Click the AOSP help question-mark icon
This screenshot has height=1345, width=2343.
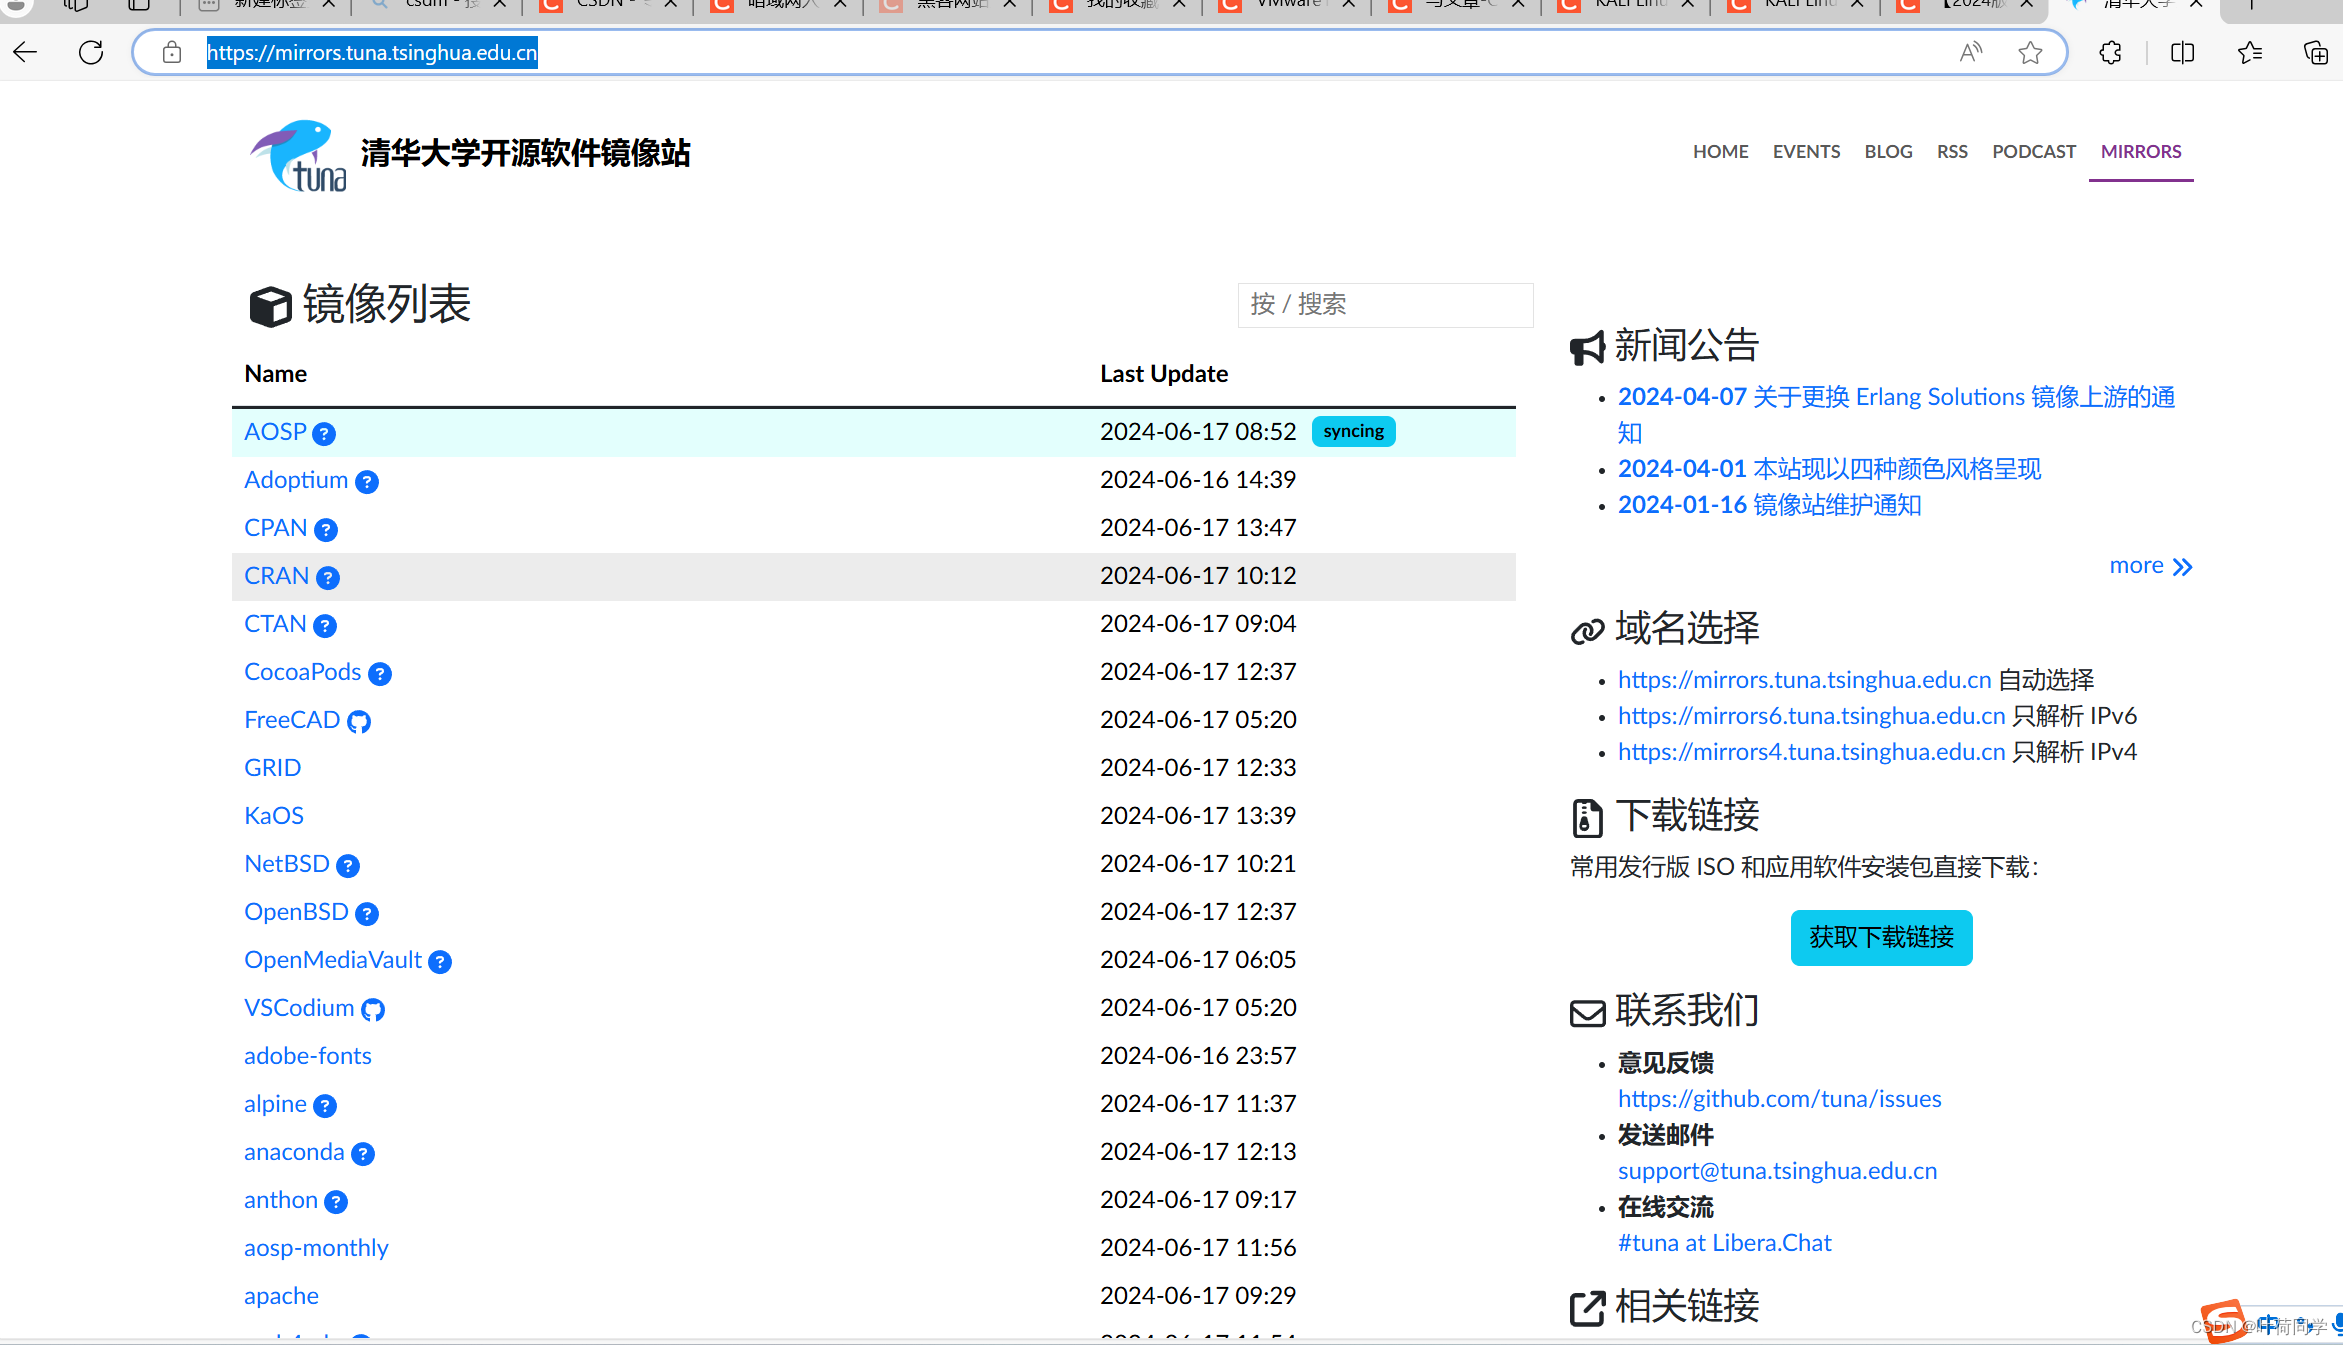pos(324,434)
